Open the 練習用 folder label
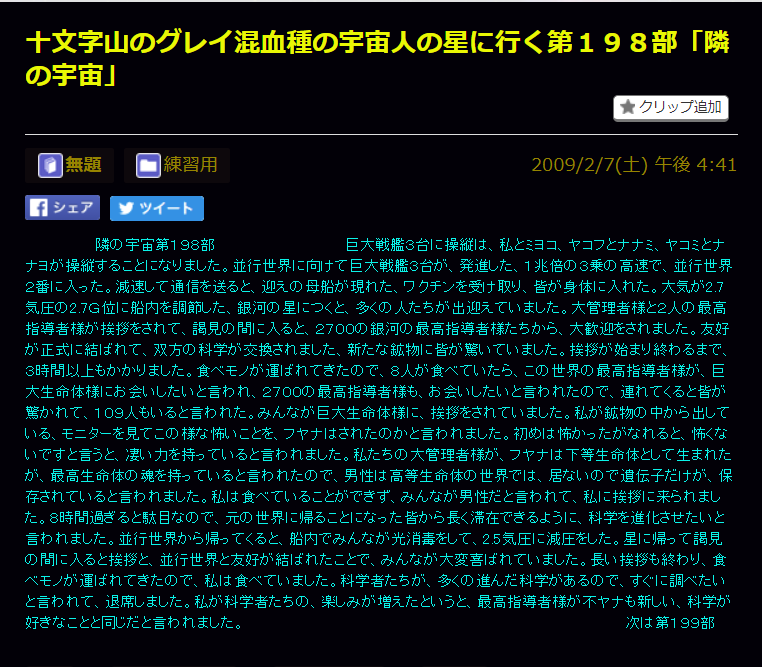 [x=190, y=166]
